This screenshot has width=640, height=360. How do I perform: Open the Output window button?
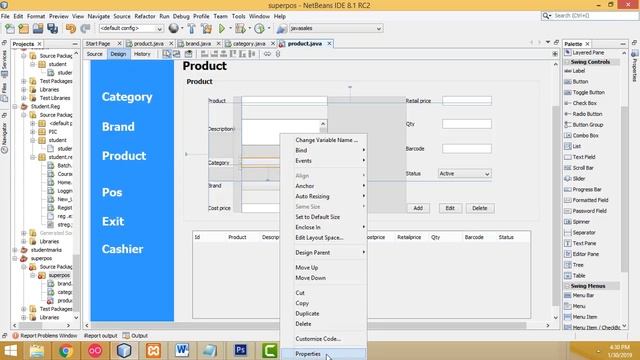(136, 336)
